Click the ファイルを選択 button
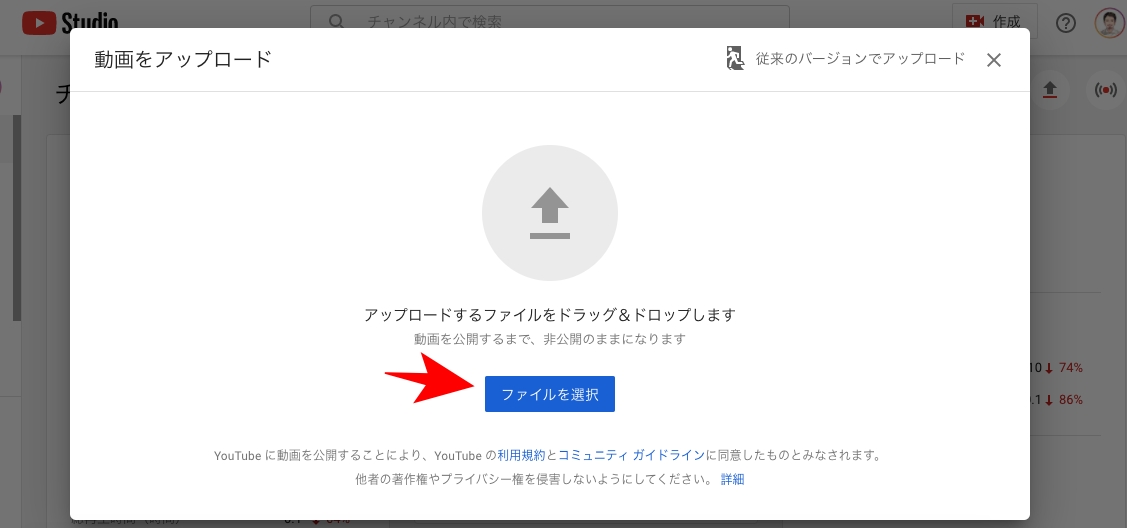 pyautogui.click(x=550, y=394)
